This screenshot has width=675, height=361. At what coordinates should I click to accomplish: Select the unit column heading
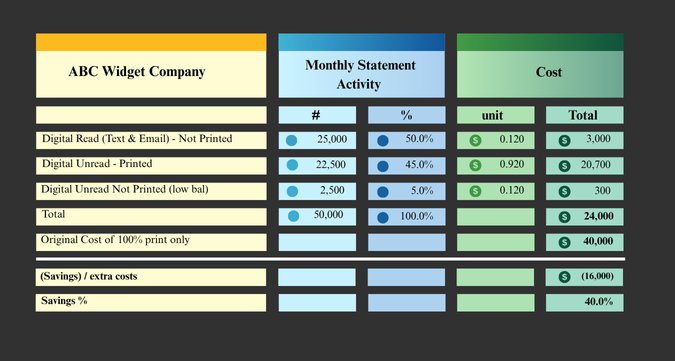pyautogui.click(x=495, y=115)
